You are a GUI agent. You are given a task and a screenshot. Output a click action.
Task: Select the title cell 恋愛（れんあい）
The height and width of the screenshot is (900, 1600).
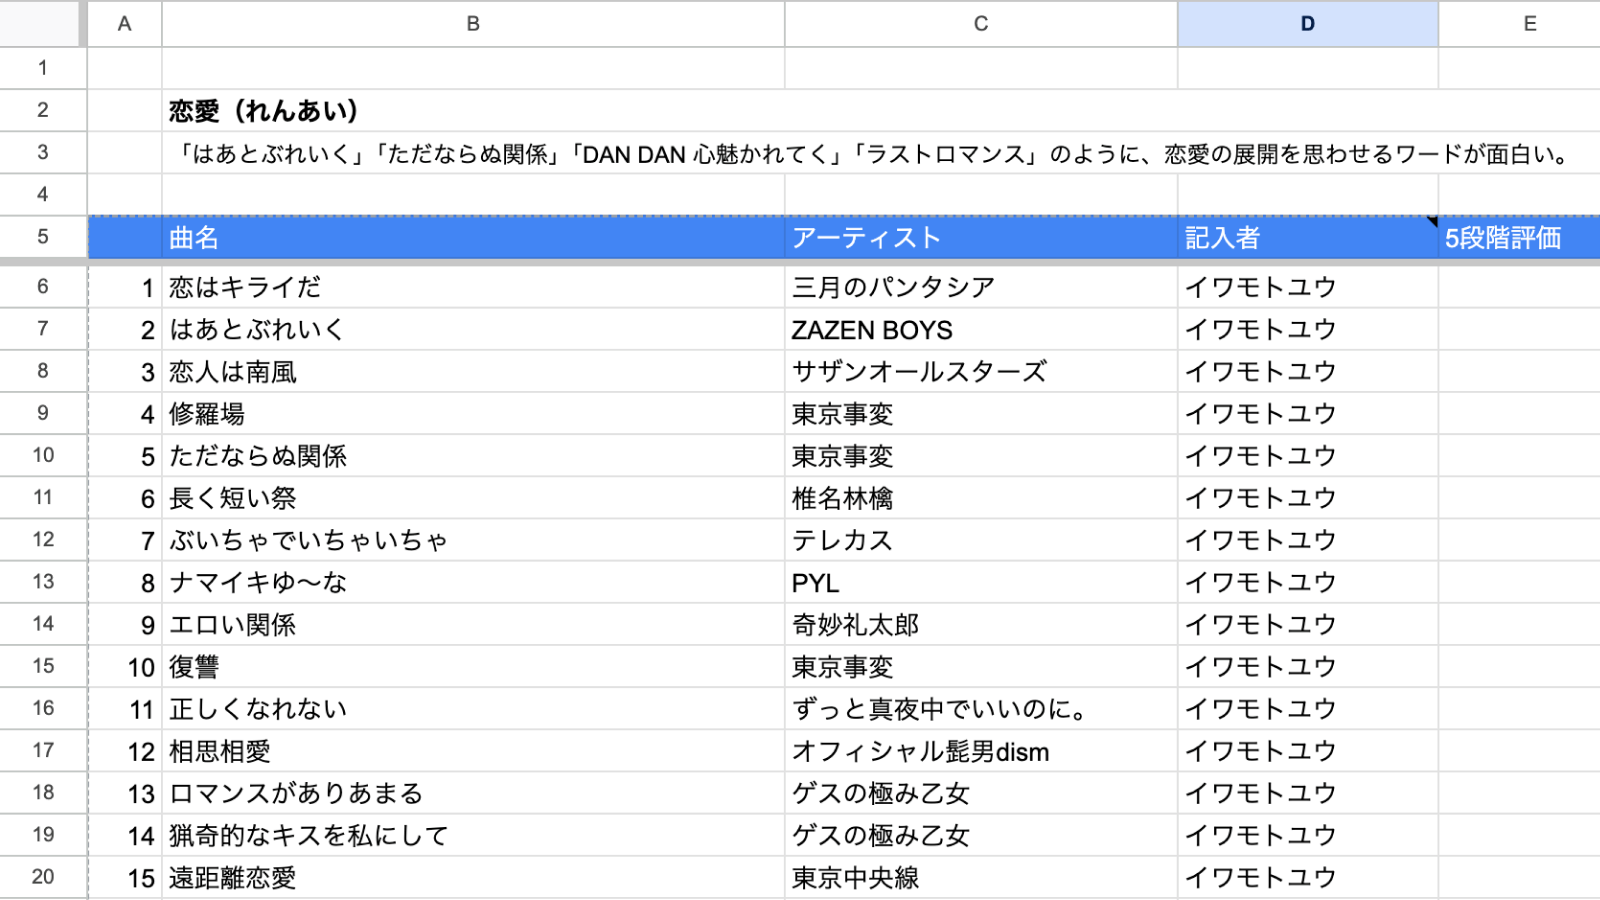(x=473, y=110)
